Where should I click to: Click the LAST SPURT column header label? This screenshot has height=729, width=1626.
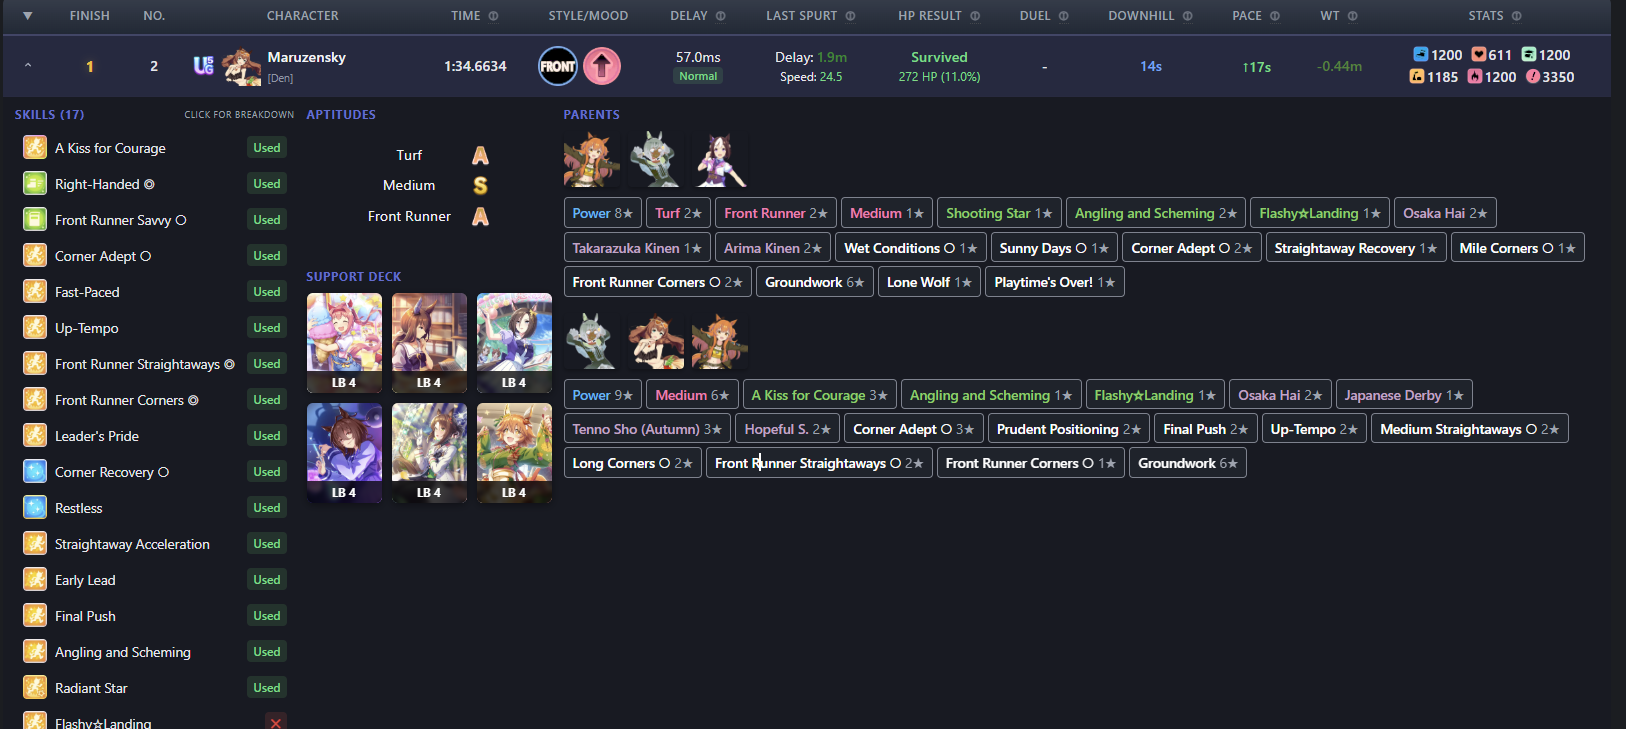802,16
